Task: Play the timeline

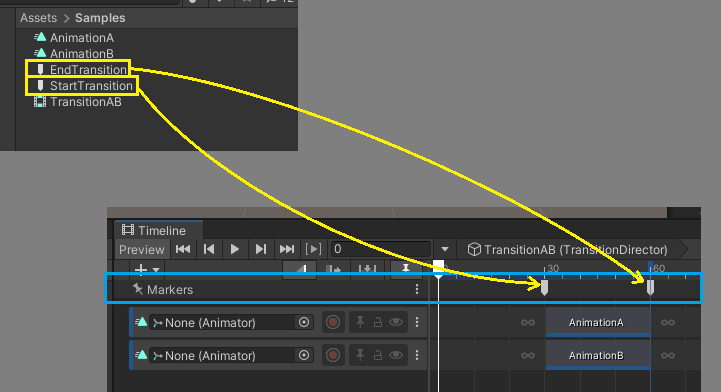Action: coord(235,249)
